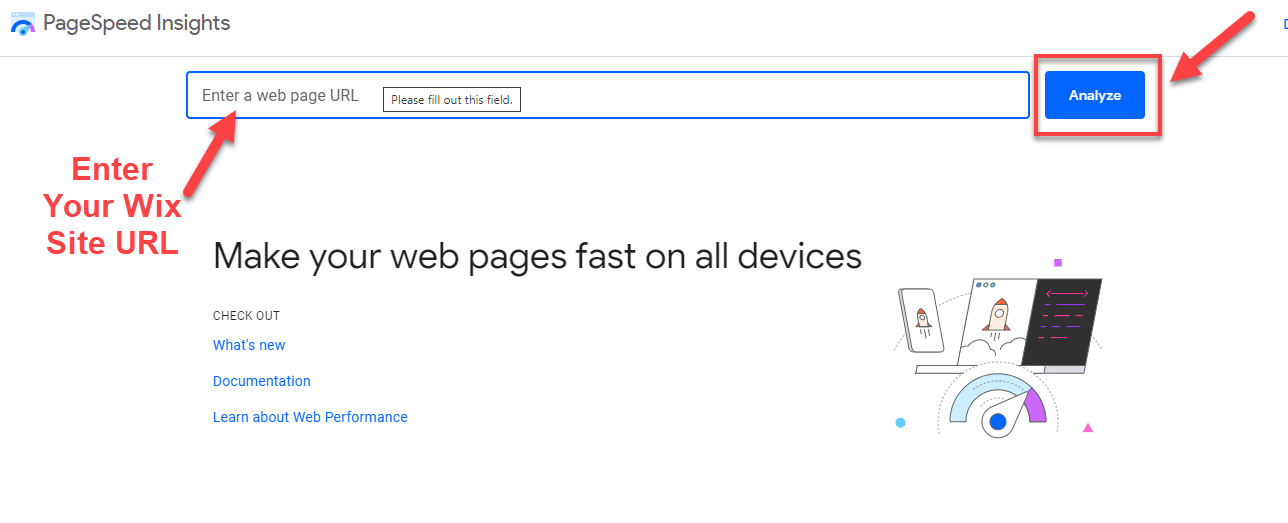The height and width of the screenshot is (523, 1288).
Task: Click the phone with rocket illustration
Action: tap(922, 321)
